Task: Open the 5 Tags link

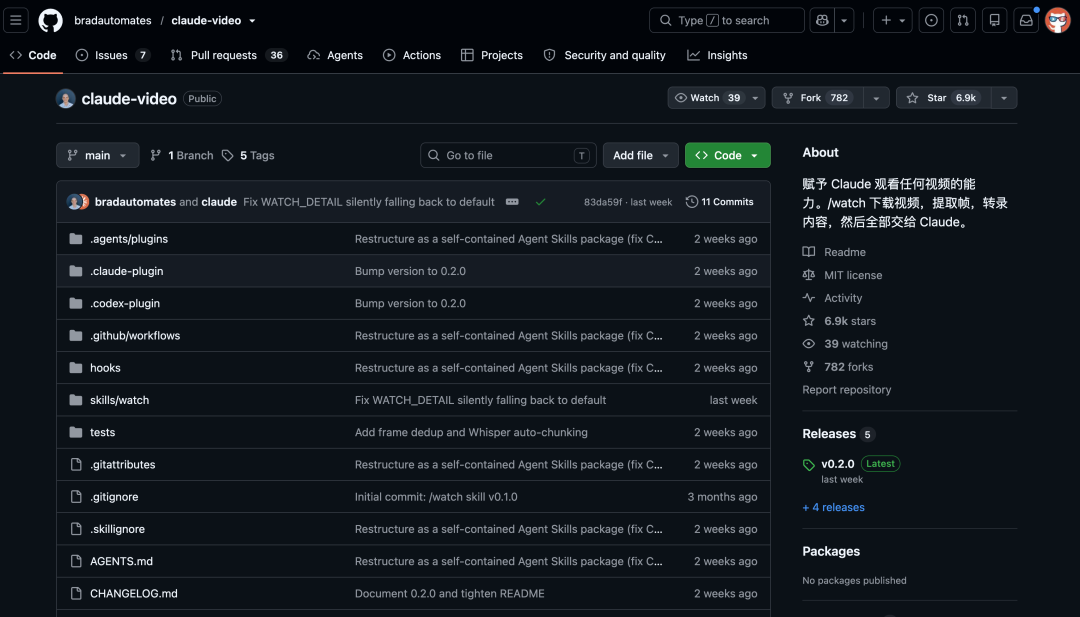Action: pyautogui.click(x=248, y=156)
